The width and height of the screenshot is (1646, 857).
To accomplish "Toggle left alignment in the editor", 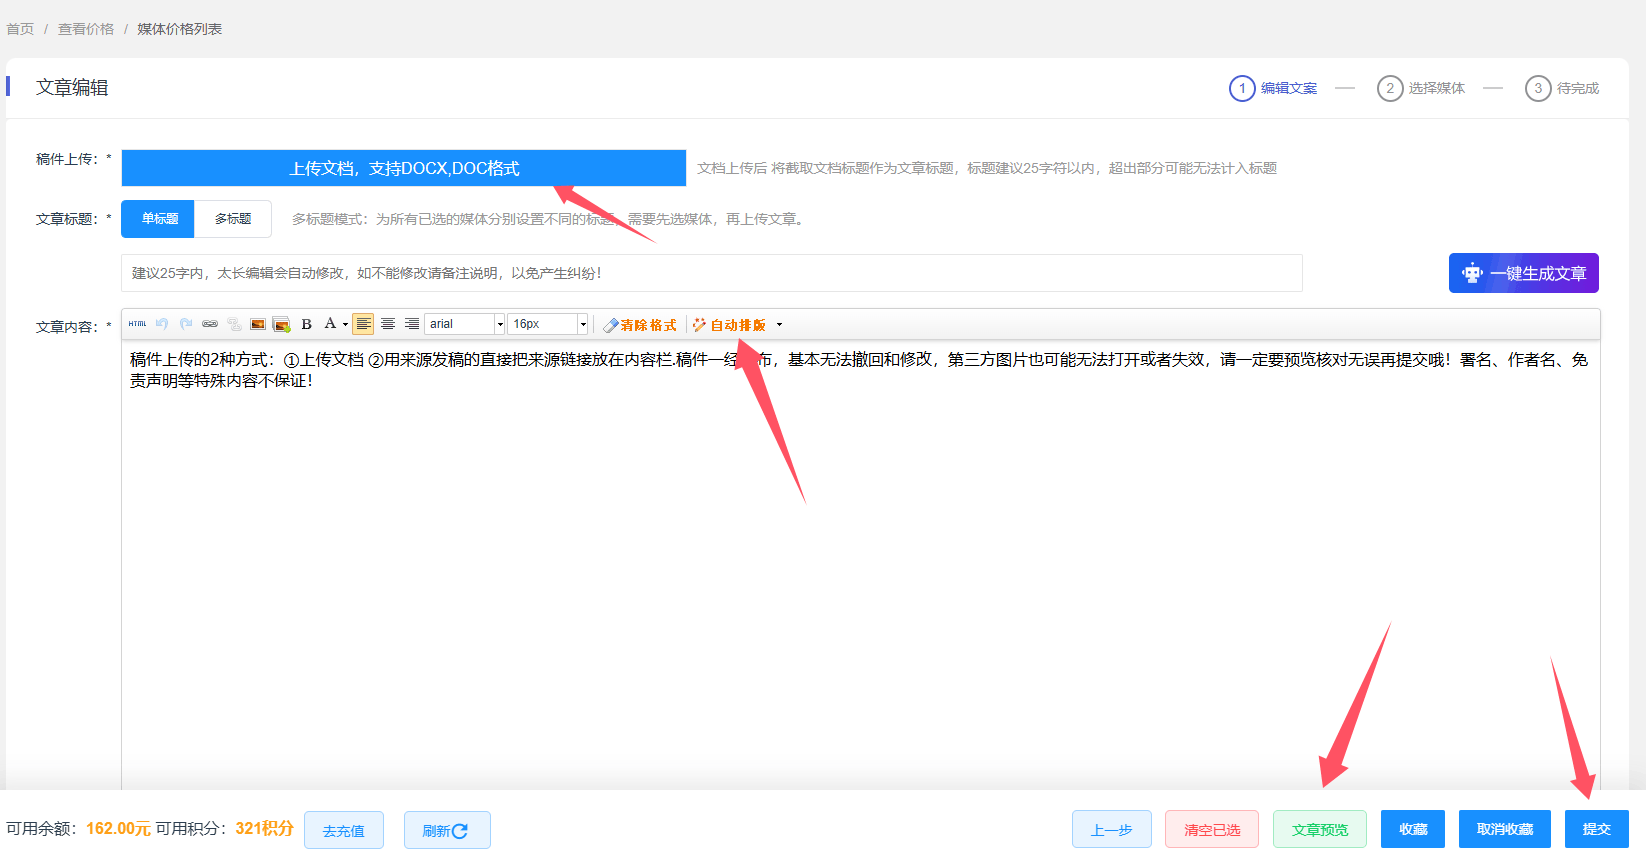I will pyautogui.click(x=363, y=324).
